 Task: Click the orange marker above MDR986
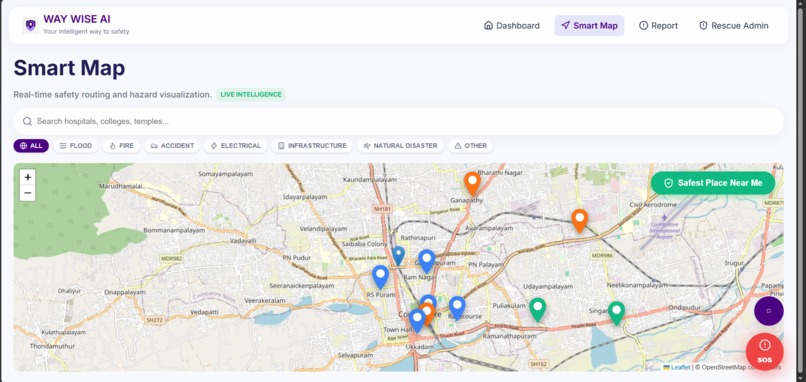coord(579,220)
